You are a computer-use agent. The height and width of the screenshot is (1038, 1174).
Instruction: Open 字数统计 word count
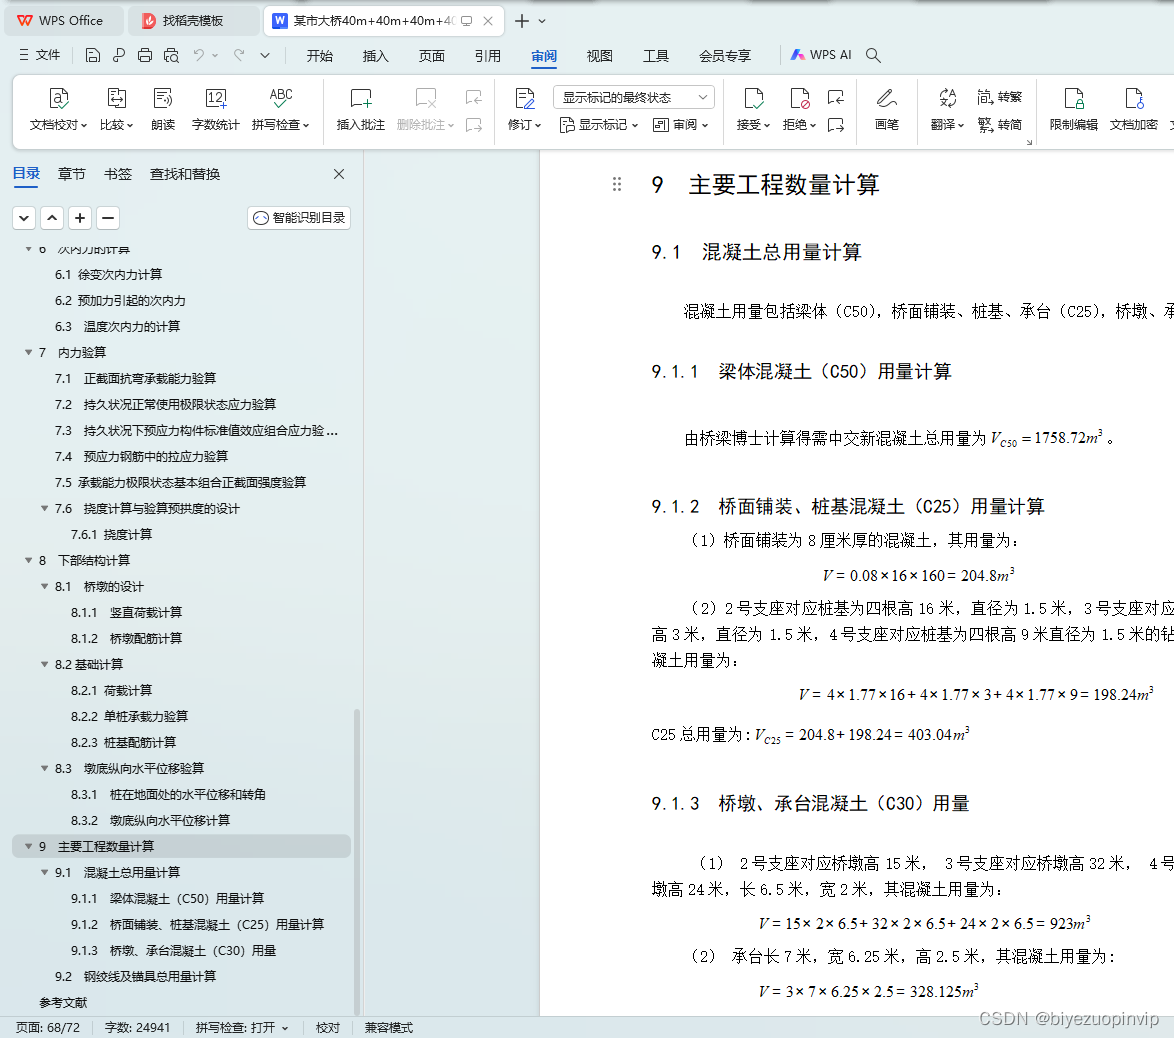pos(216,109)
